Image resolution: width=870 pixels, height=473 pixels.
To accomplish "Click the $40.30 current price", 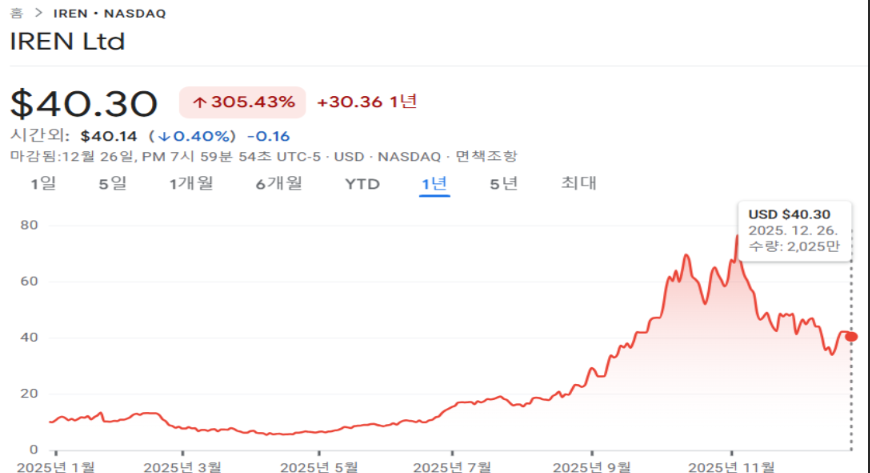I will pyautogui.click(x=84, y=103).
